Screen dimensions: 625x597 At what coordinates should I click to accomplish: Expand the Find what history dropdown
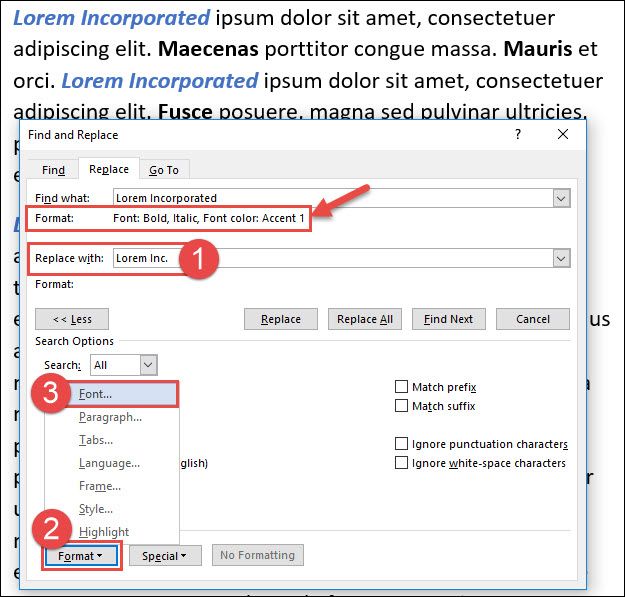(561, 198)
